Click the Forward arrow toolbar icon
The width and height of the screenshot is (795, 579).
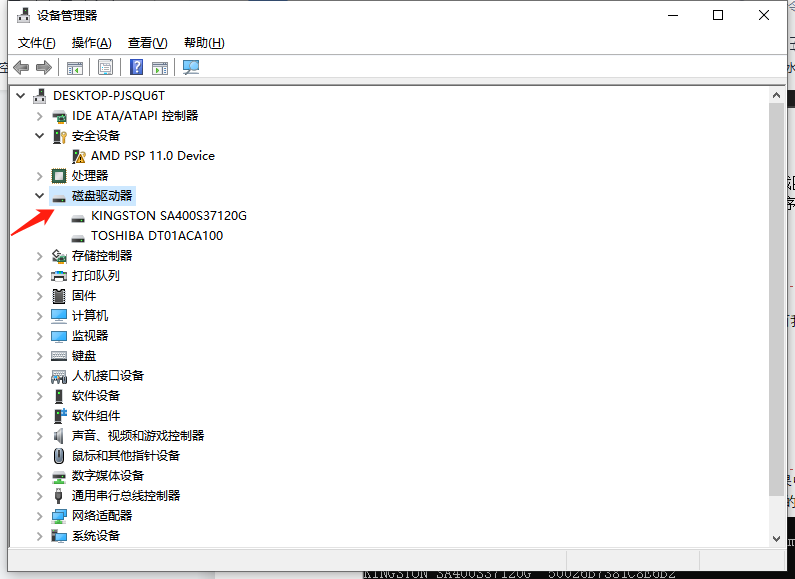43,67
